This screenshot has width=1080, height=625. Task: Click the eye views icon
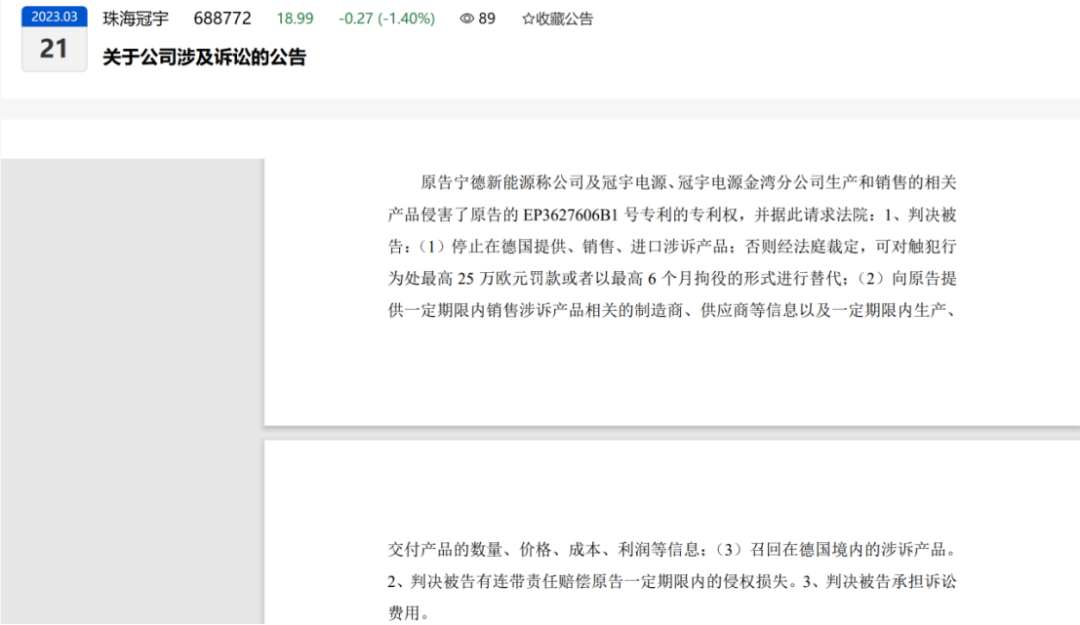tap(466, 19)
